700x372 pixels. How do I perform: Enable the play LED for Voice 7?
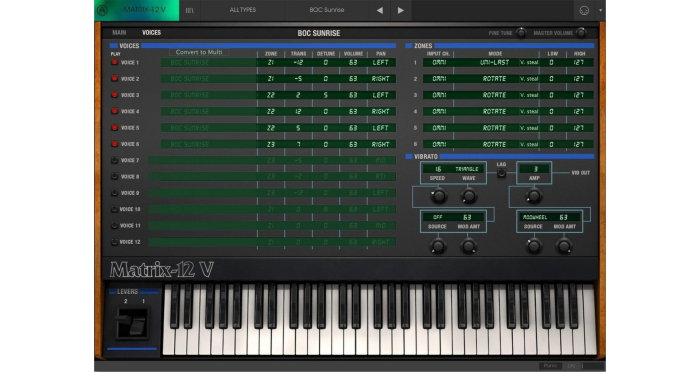115,160
